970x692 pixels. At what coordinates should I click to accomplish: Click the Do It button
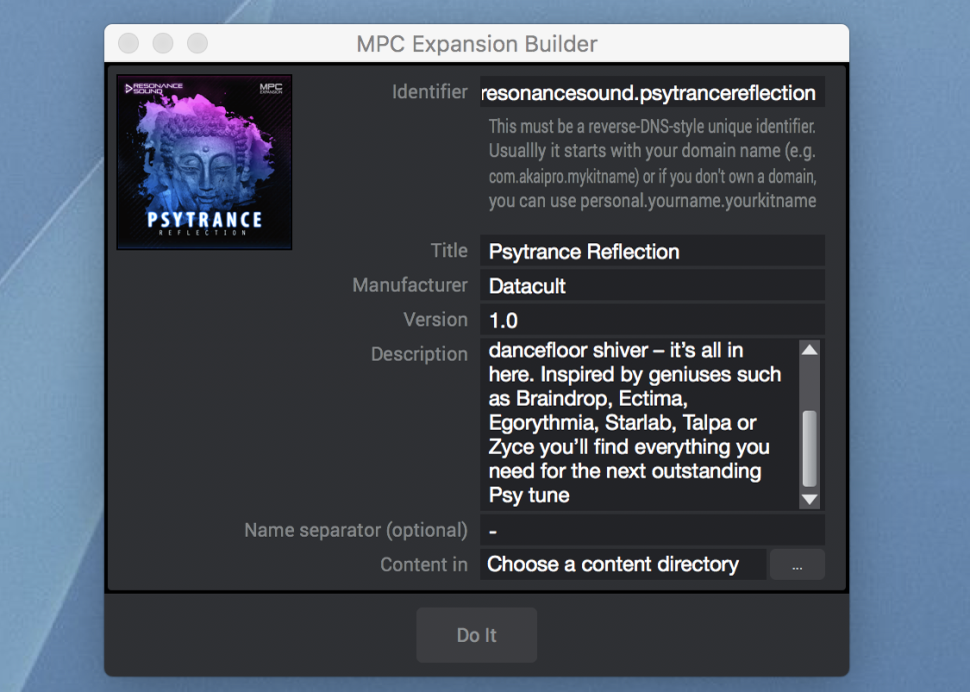coord(476,634)
